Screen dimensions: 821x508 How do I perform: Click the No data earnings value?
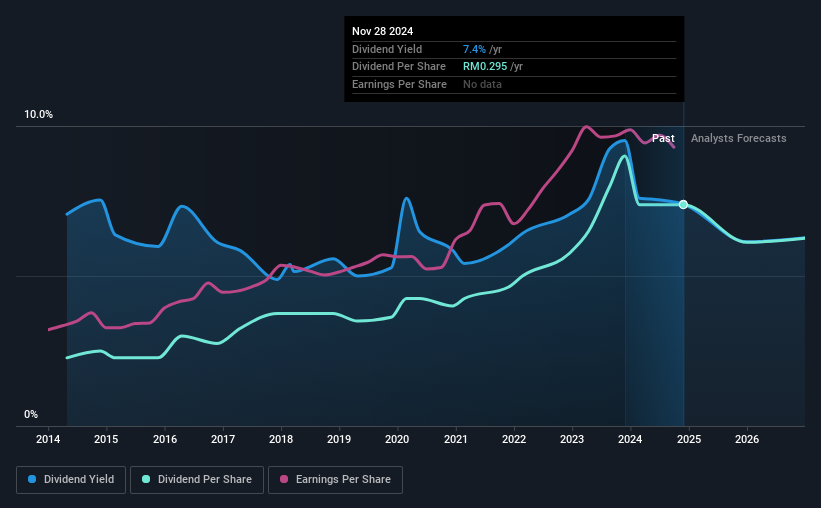pos(482,84)
